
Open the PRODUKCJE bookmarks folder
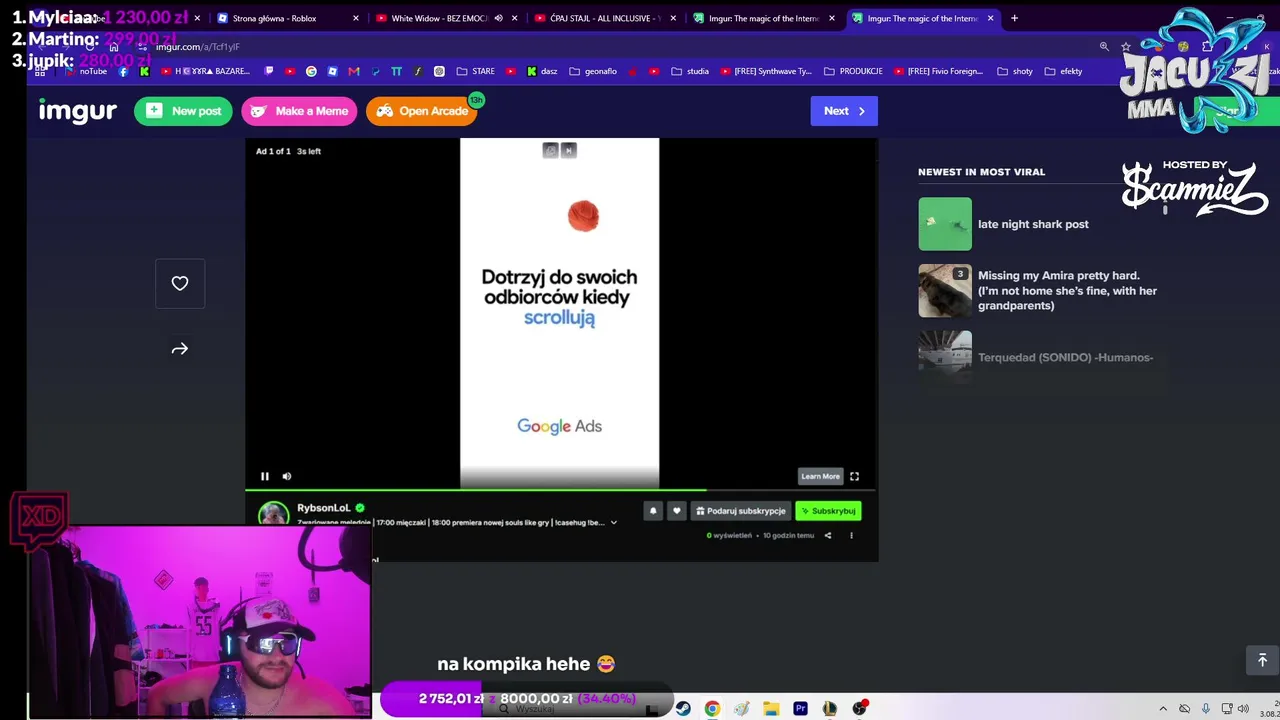[x=853, y=71]
